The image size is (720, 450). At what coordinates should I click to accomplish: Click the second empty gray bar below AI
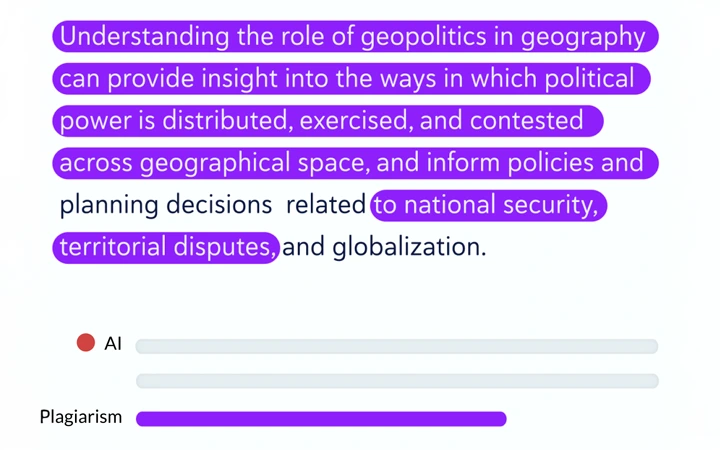tap(397, 381)
